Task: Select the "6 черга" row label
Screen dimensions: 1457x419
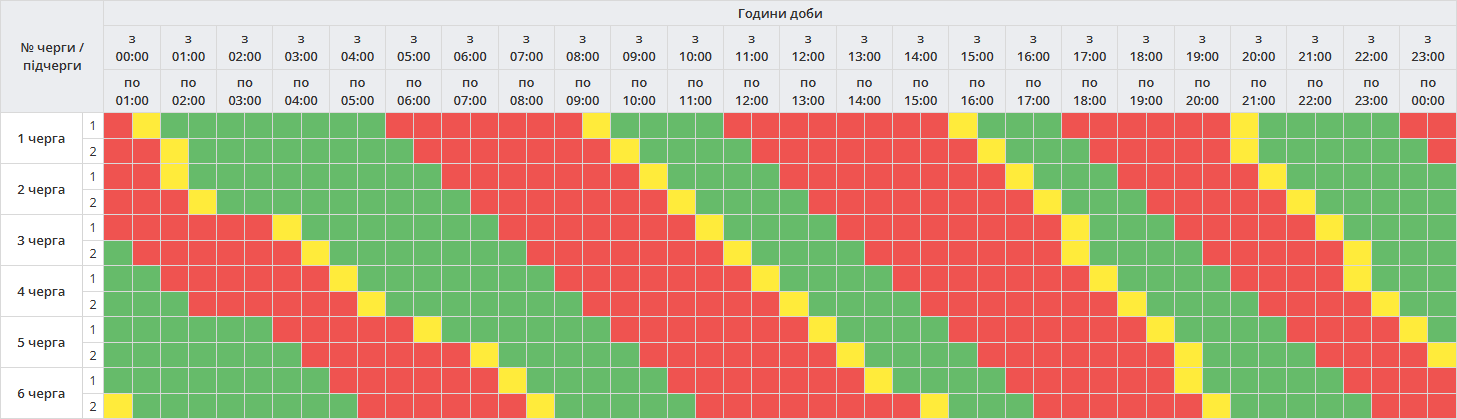Action: [x=42, y=393]
